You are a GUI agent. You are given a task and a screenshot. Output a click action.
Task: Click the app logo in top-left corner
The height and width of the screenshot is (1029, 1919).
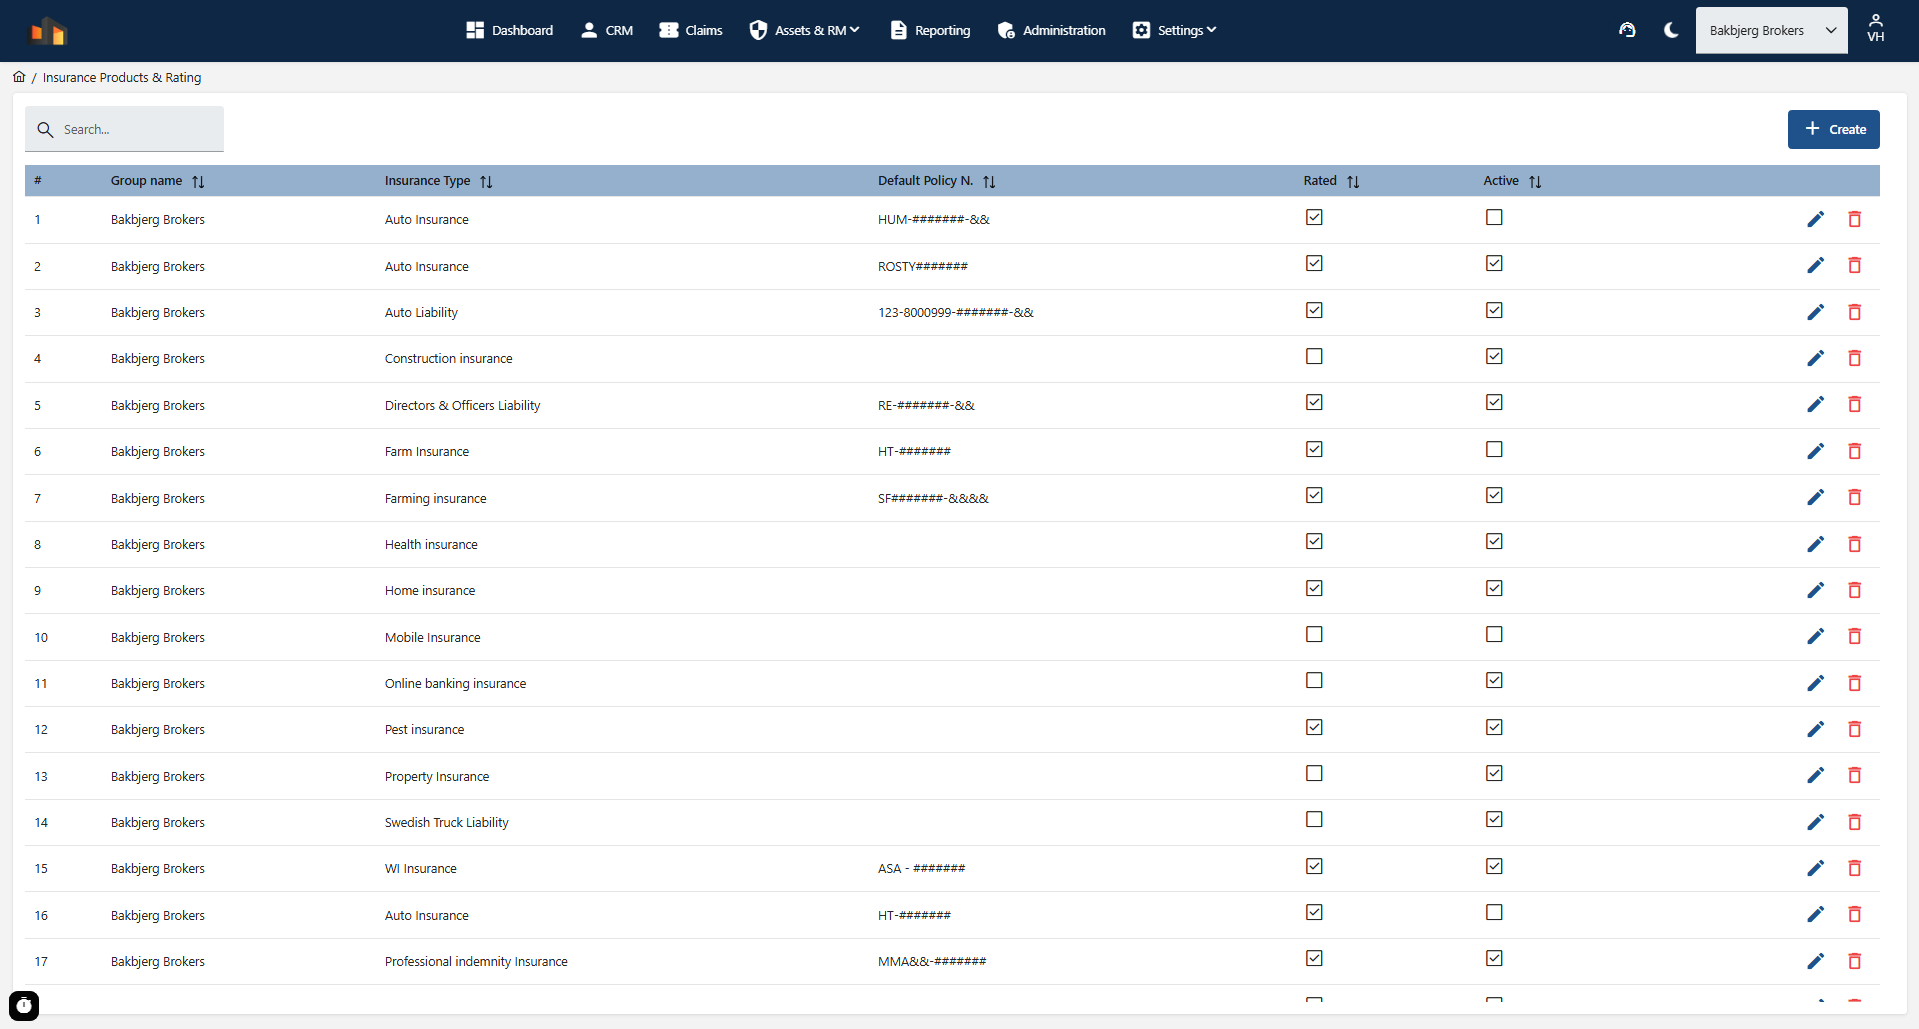(47, 31)
